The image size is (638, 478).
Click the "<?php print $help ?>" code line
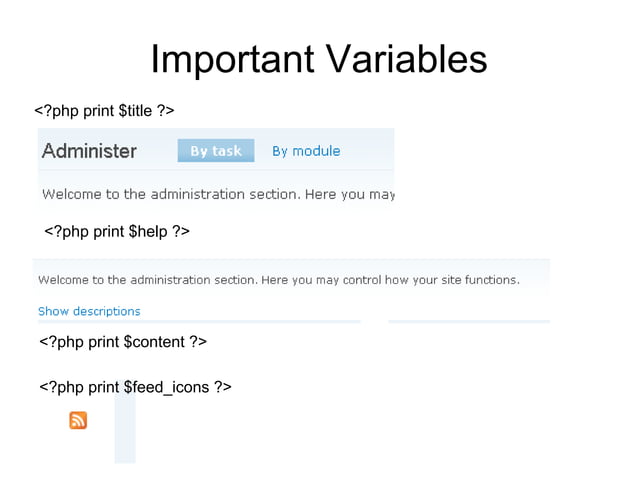pos(117,232)
